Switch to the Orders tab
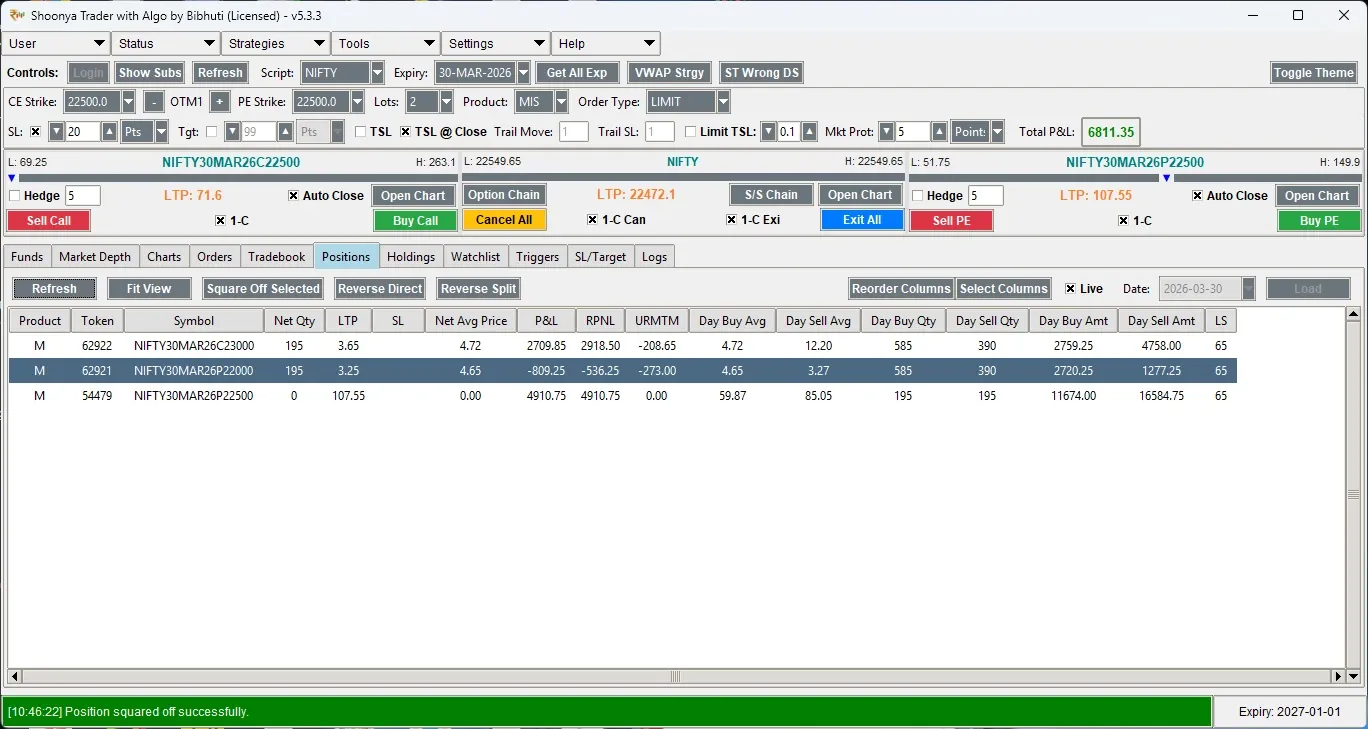The height and width of the screenshot is (729, 1368). click(x=215, y=257)
